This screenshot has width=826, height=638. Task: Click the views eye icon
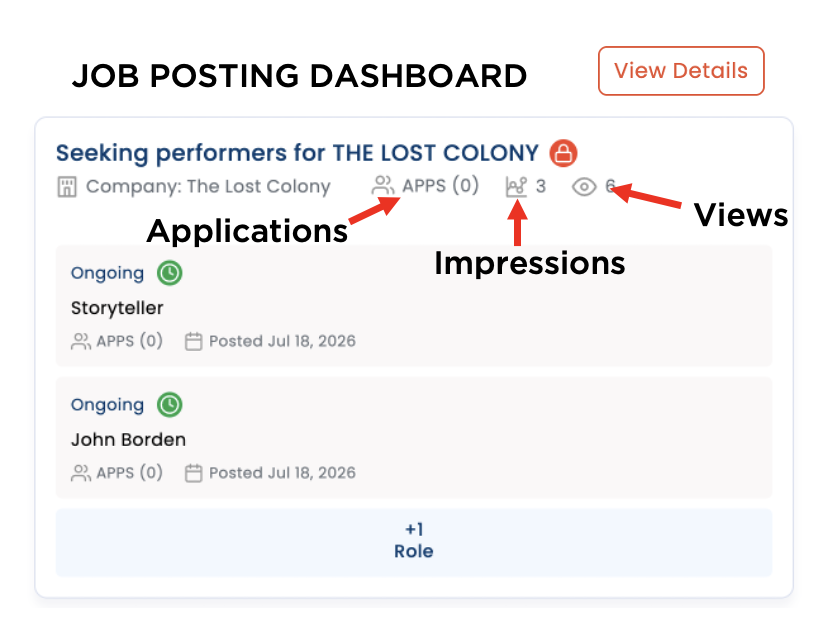(x=584, y=187)
